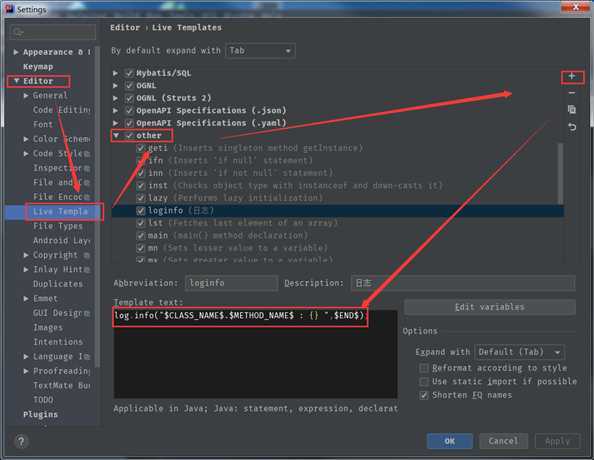
Task: Click the minus icon to remove template
Action: [572, 93]
